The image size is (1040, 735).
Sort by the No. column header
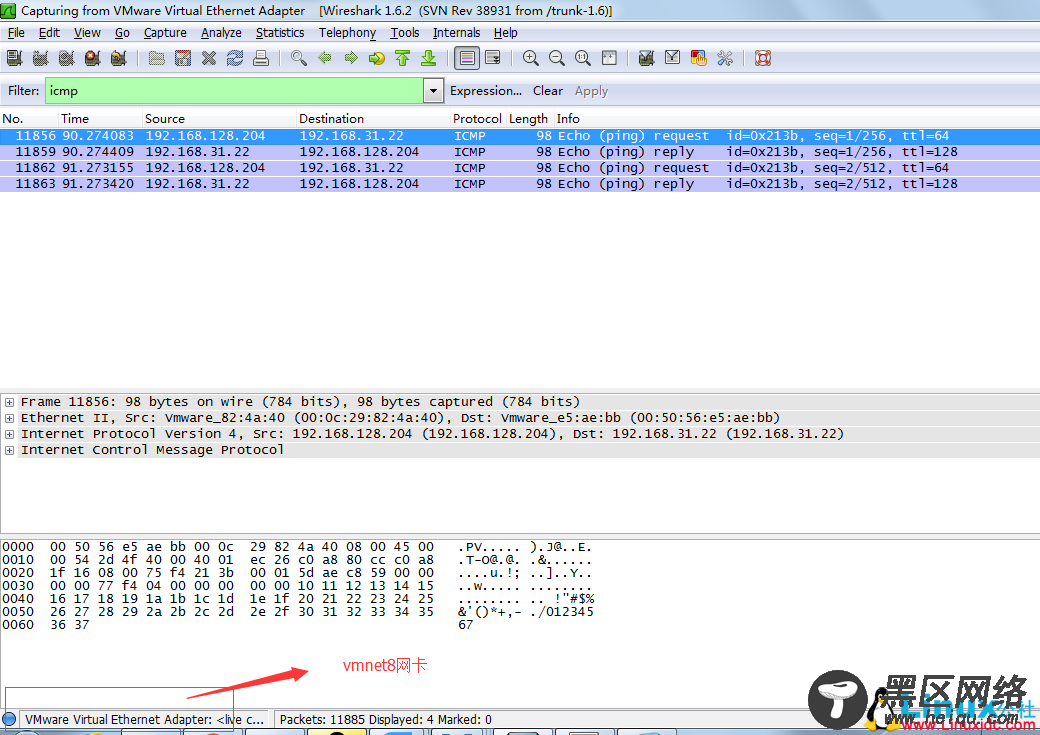29,119
